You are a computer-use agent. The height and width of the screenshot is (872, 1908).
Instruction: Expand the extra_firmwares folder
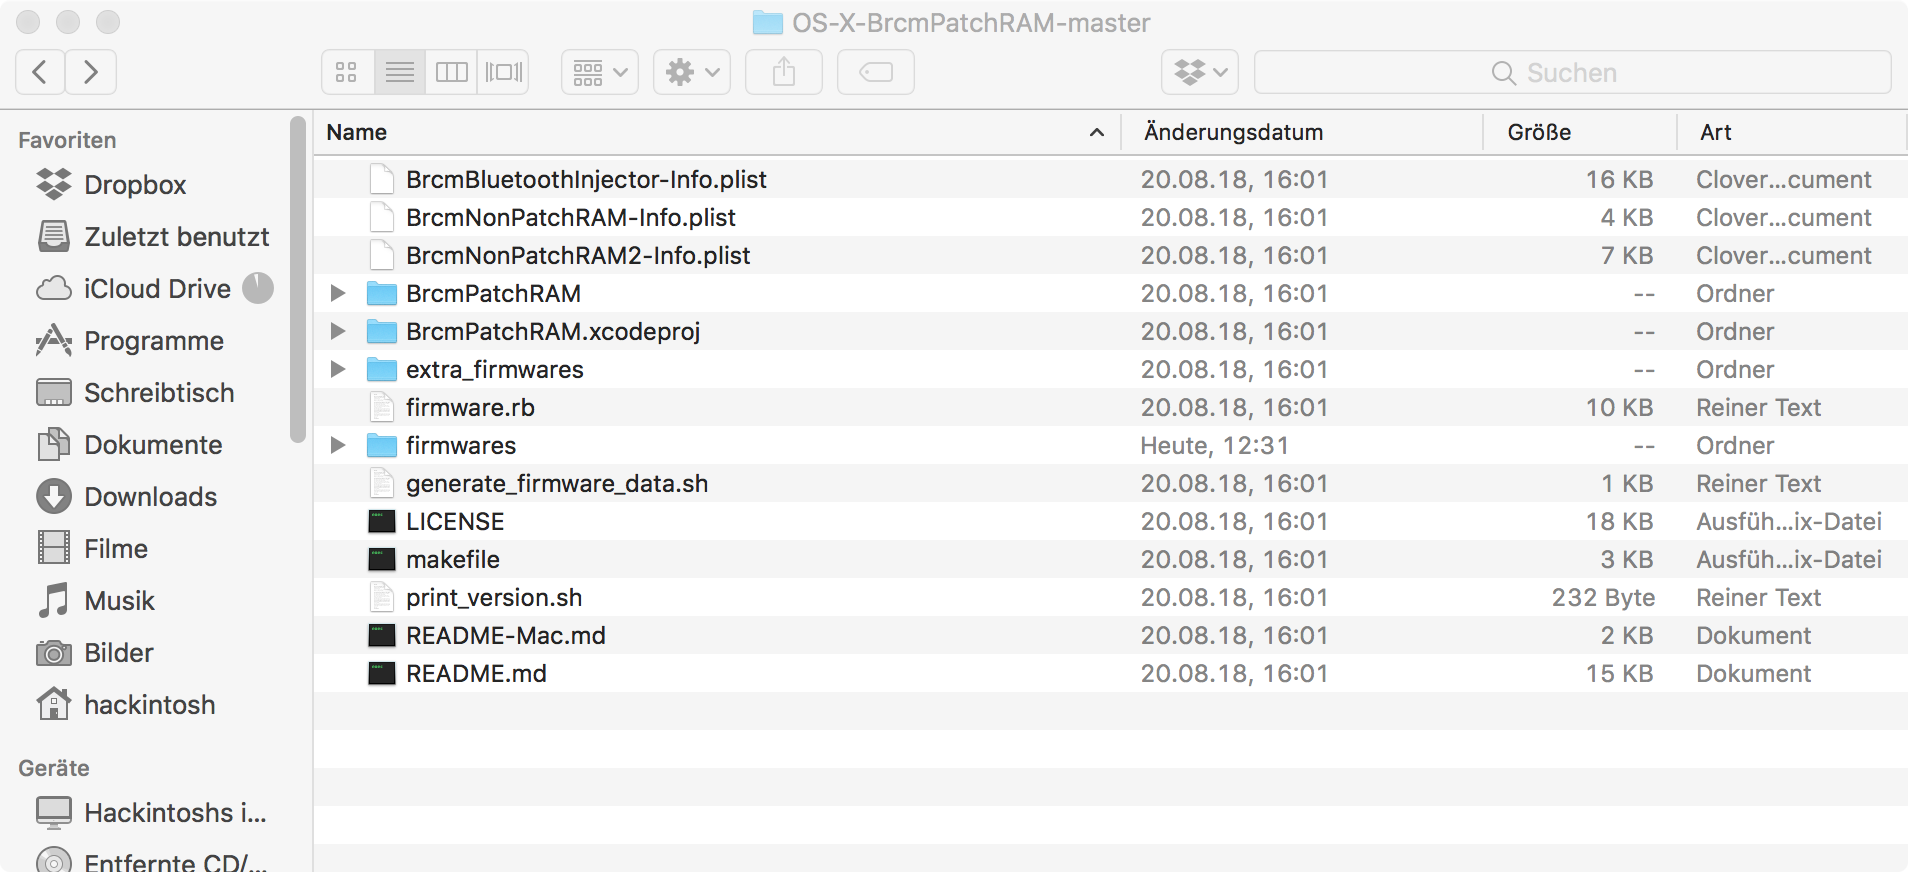[x=338, y=369]
